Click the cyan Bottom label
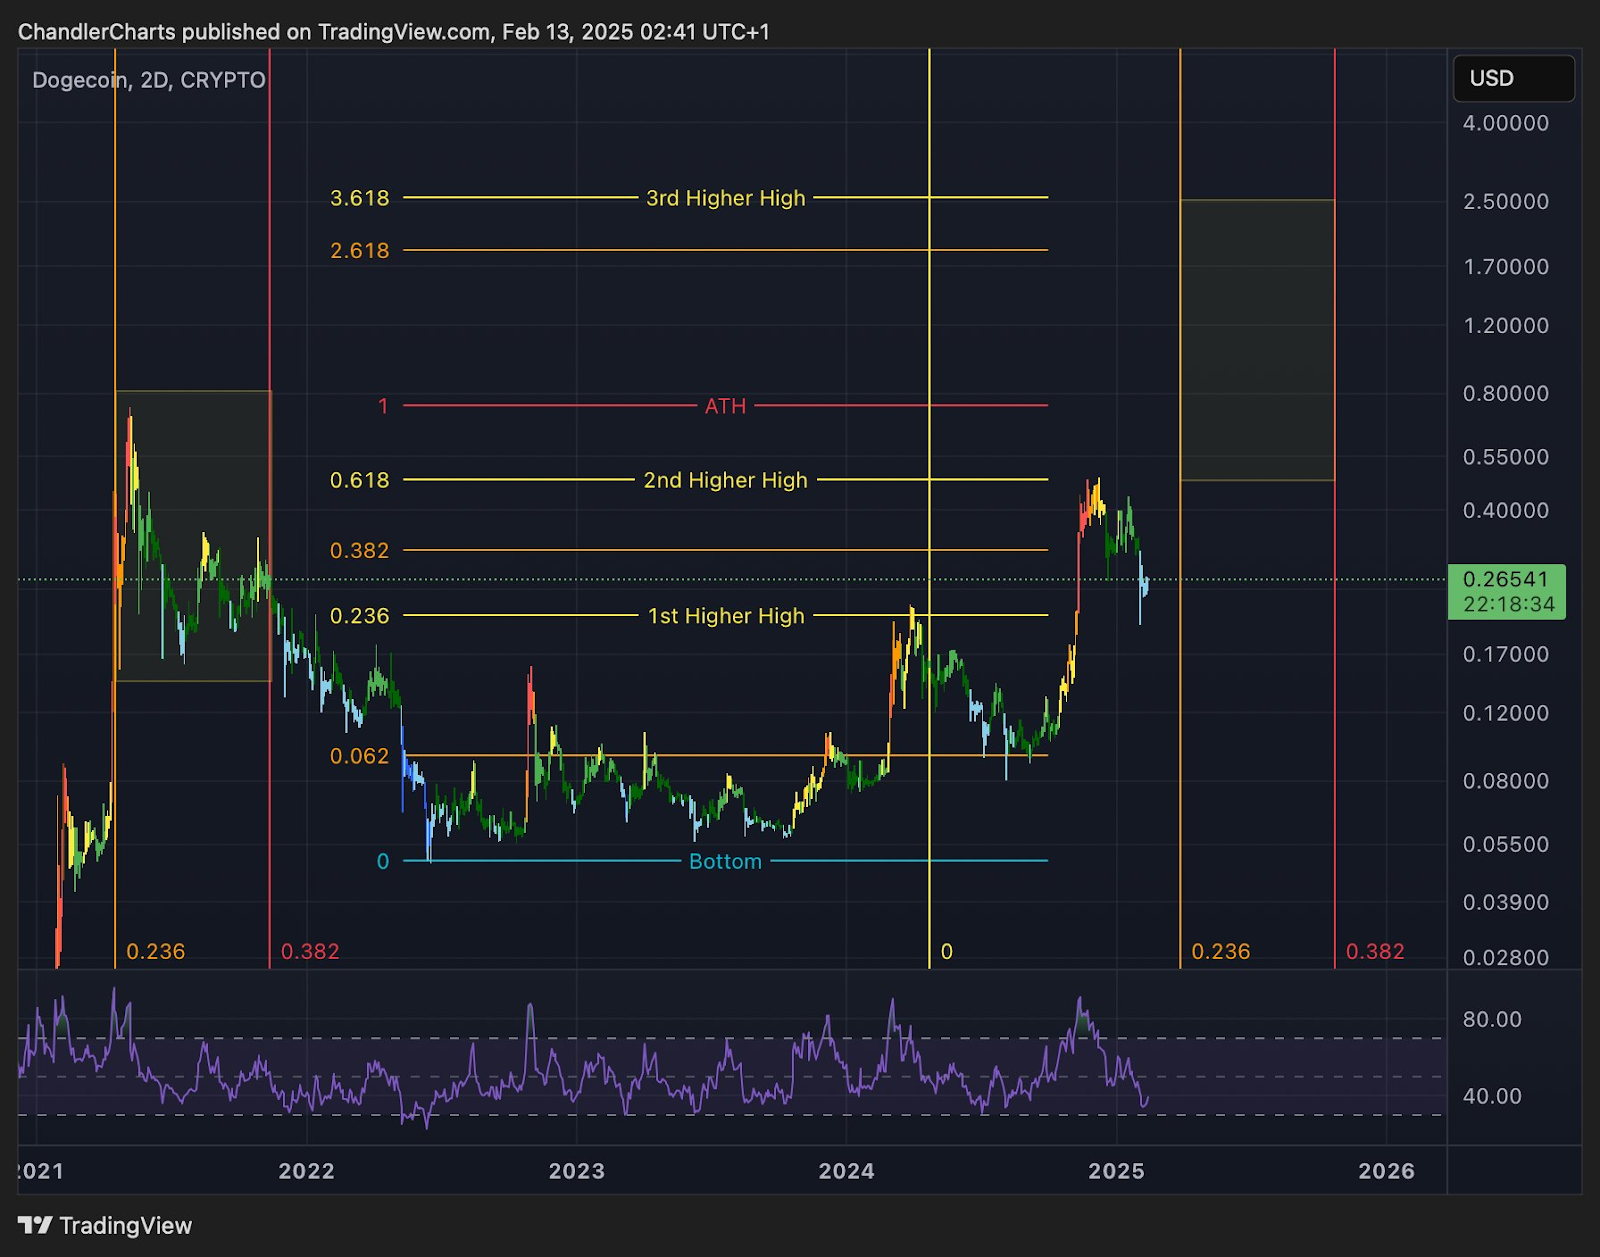Screen dimensions: 1600x1257 (x=725, y=861)
